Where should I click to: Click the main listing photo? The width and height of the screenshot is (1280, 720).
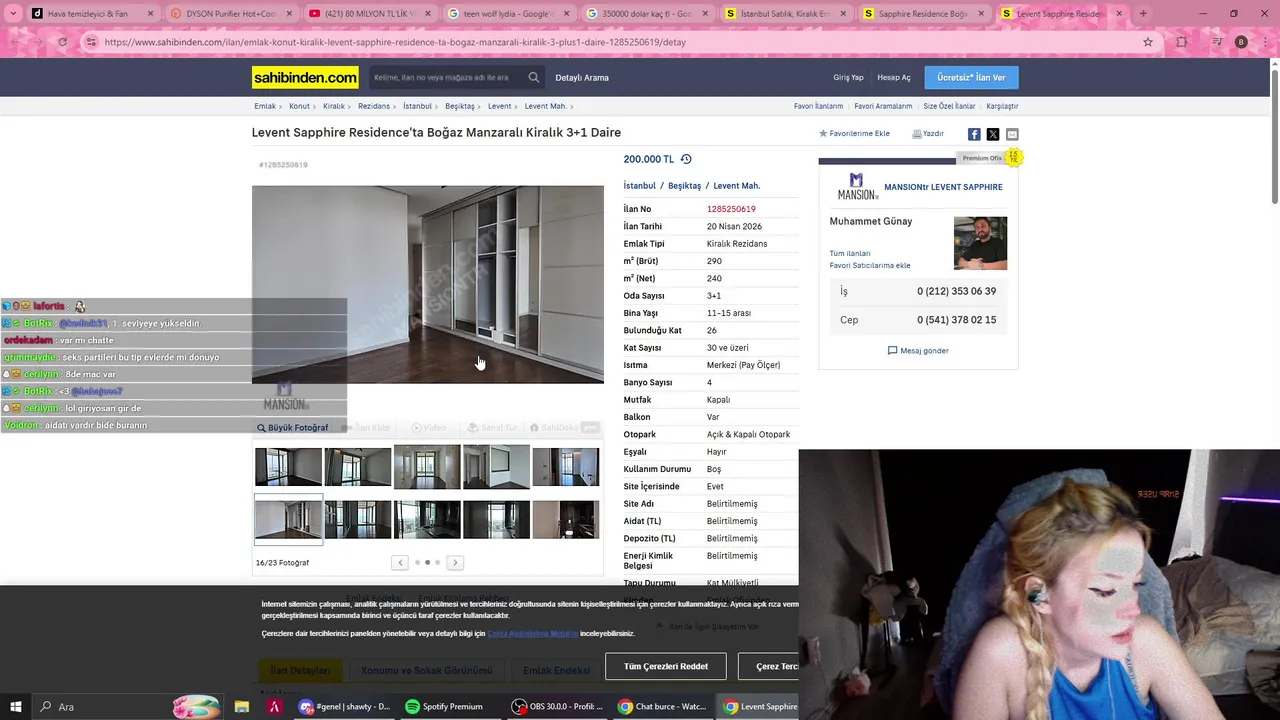coord(428,284)
